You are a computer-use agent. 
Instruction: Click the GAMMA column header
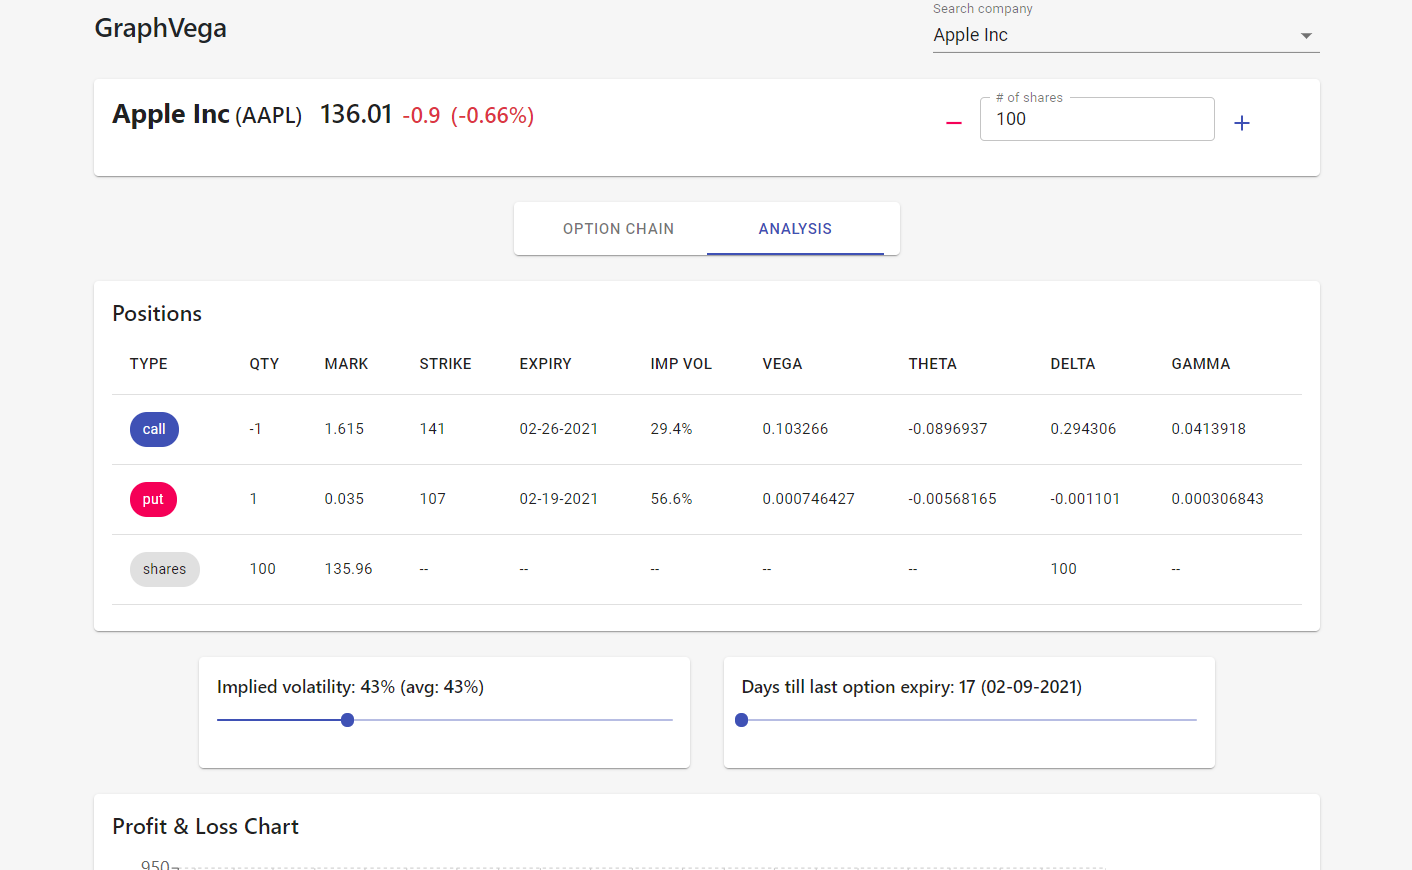click(1200, 364)
